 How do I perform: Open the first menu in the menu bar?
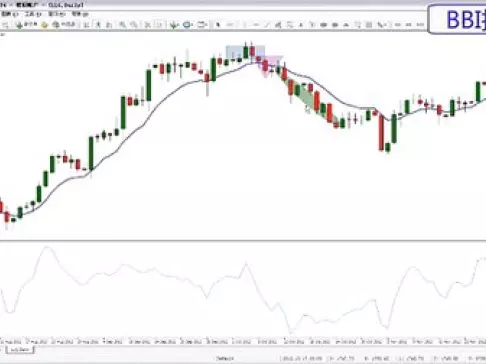tap(9, 14)
